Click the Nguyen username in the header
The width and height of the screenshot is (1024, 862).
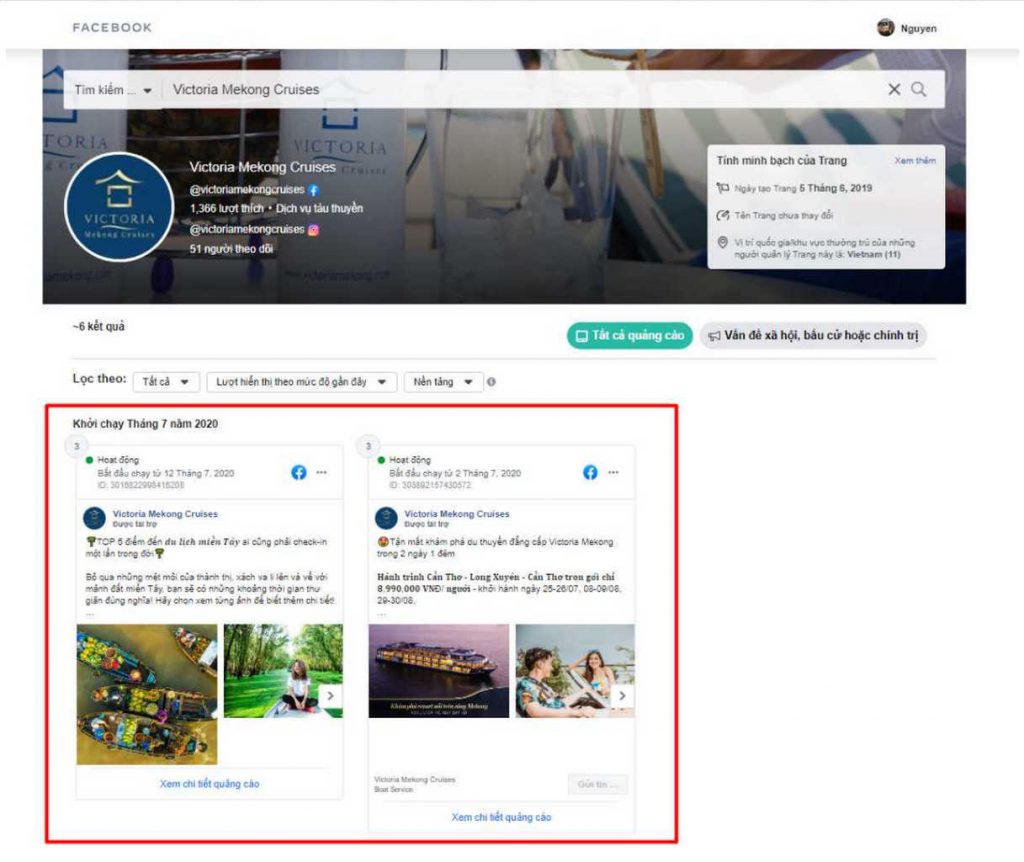click(x=918, y=29)
